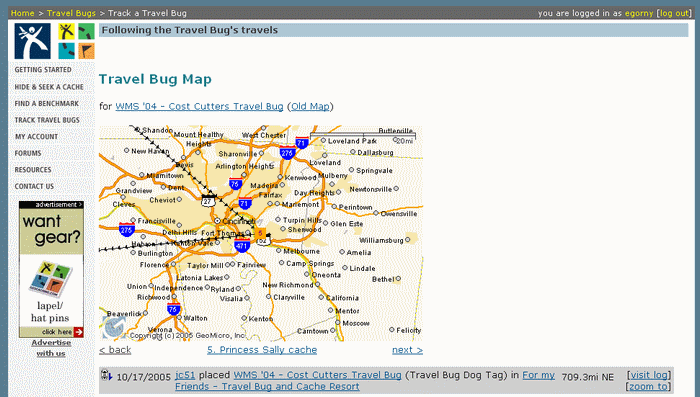
Task: Go to next map stop
Action: tap(407, 350)
